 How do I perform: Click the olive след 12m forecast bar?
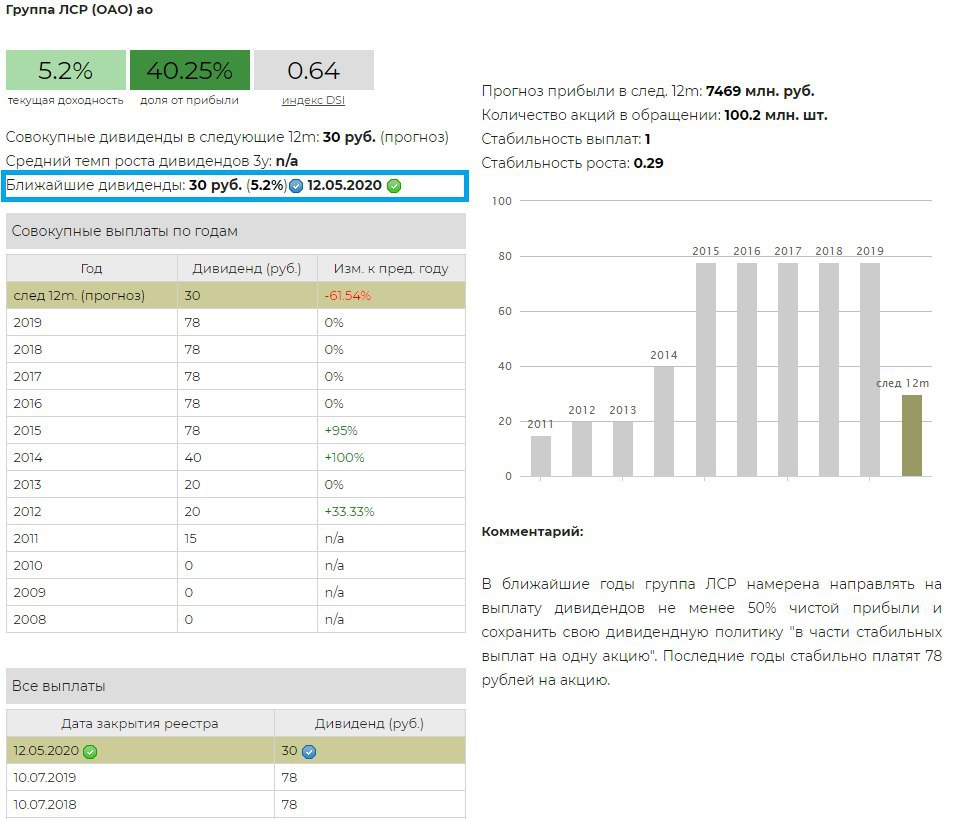(912, 436)
